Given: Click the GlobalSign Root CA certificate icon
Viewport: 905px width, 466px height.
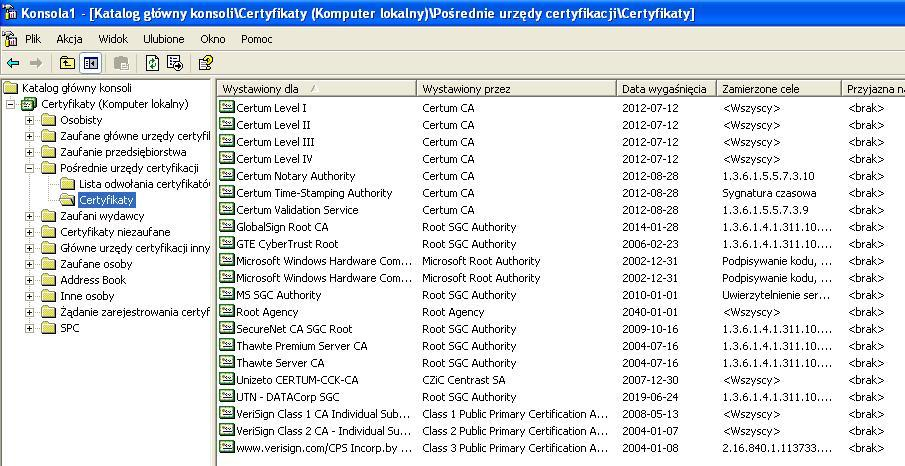Looking at the screenshot, I should click(227, 226).
